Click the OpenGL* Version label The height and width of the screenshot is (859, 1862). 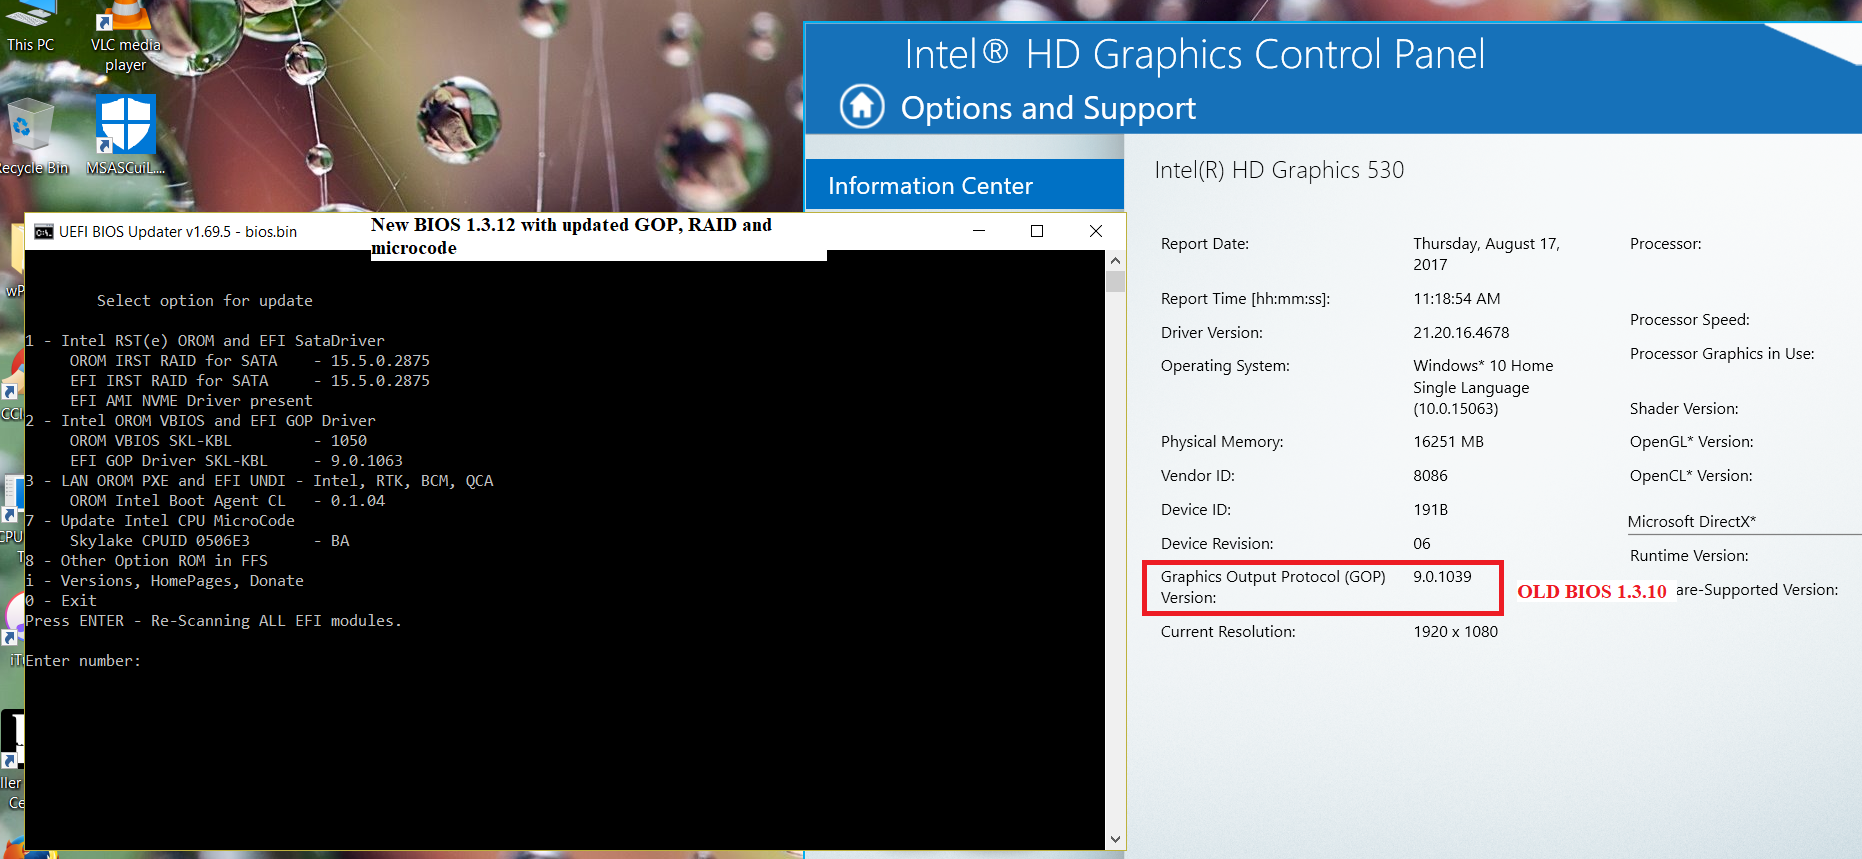(1691, 442)
